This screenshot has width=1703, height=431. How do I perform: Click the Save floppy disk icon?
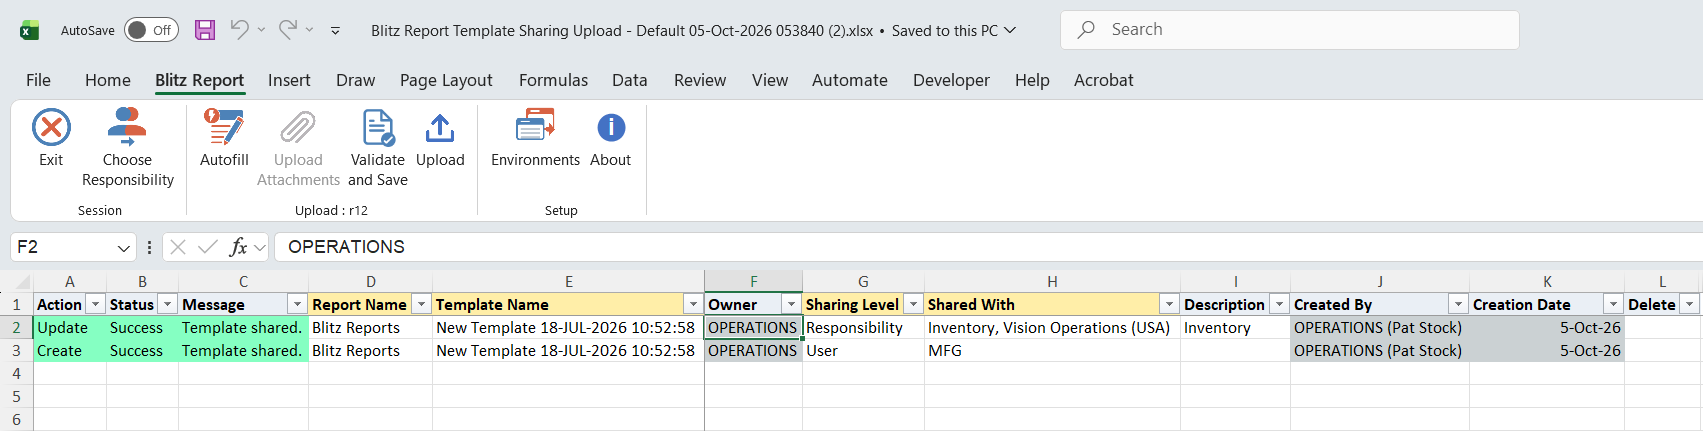tap(205, 30)
